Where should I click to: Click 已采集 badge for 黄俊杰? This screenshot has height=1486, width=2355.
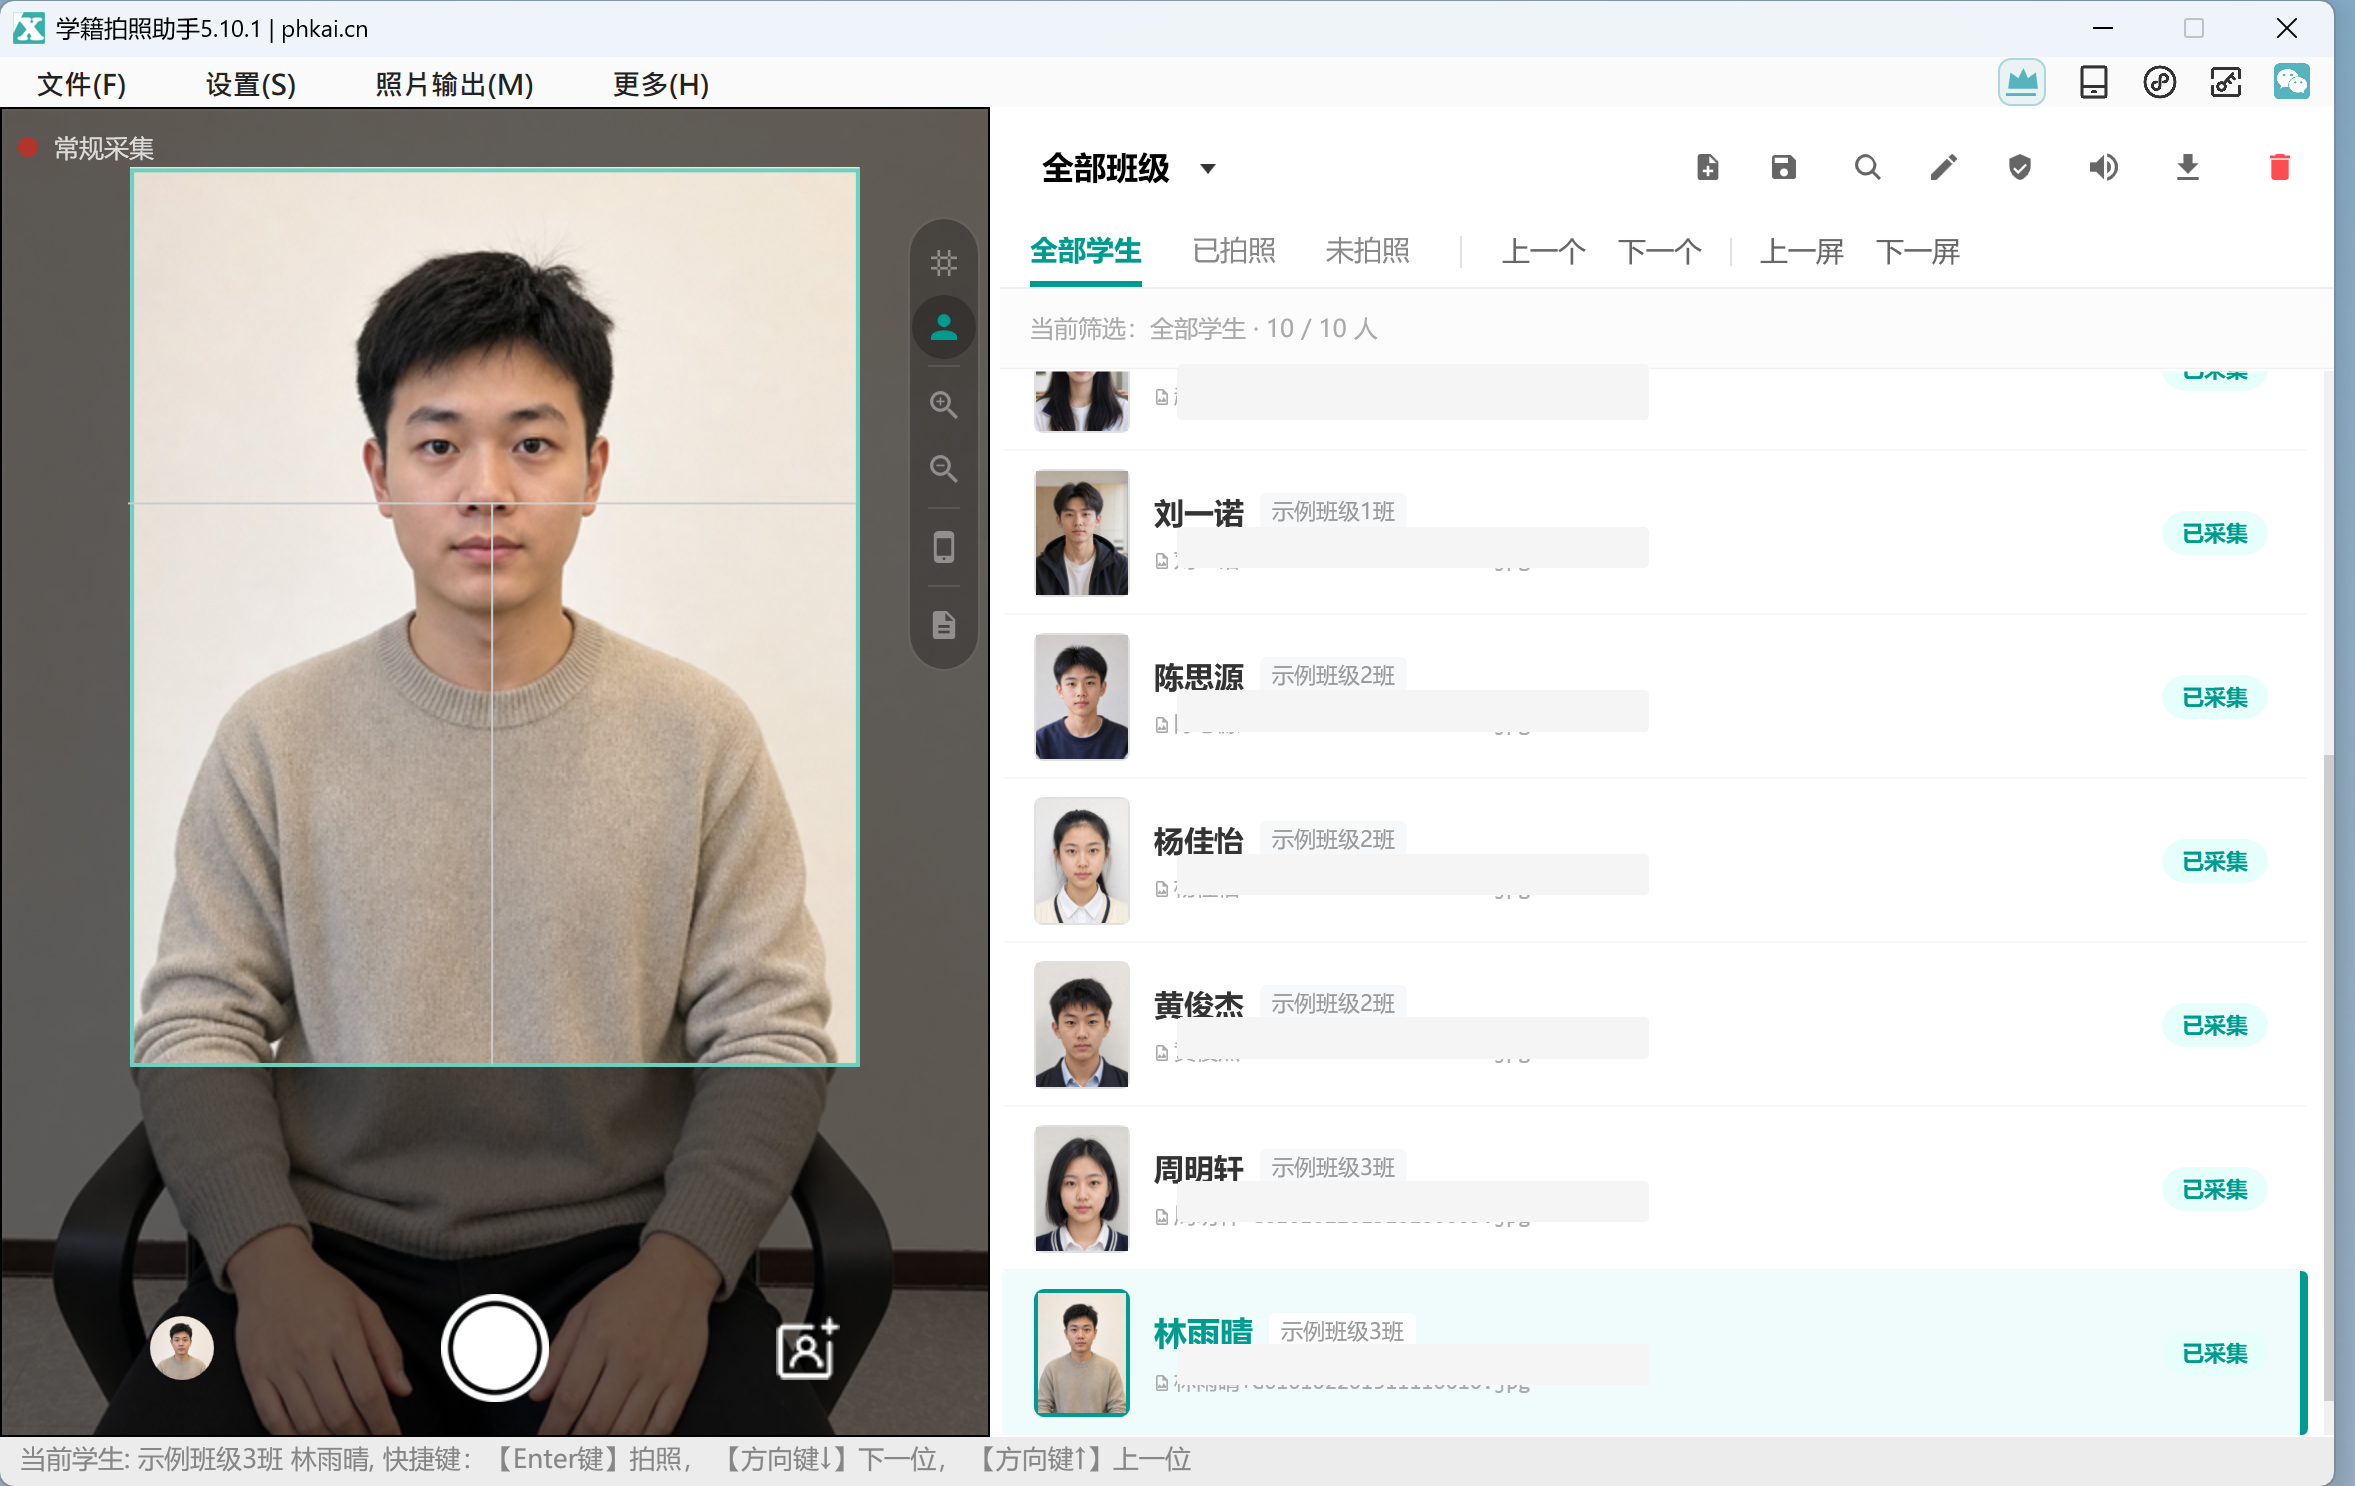2215,1026
